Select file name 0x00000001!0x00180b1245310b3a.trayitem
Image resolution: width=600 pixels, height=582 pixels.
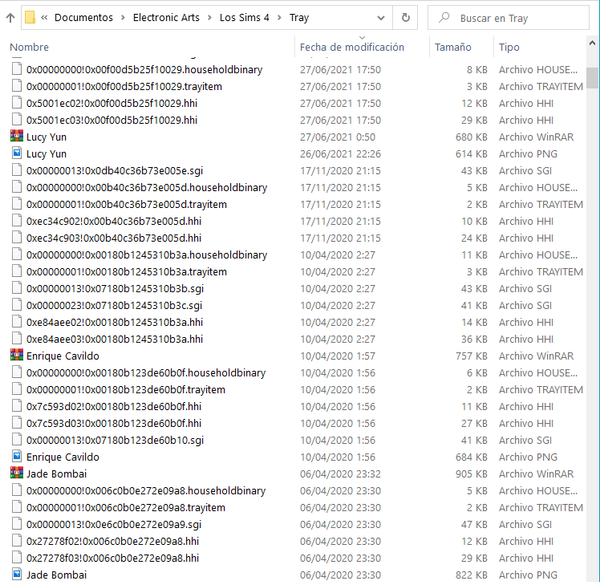point(126,272)
